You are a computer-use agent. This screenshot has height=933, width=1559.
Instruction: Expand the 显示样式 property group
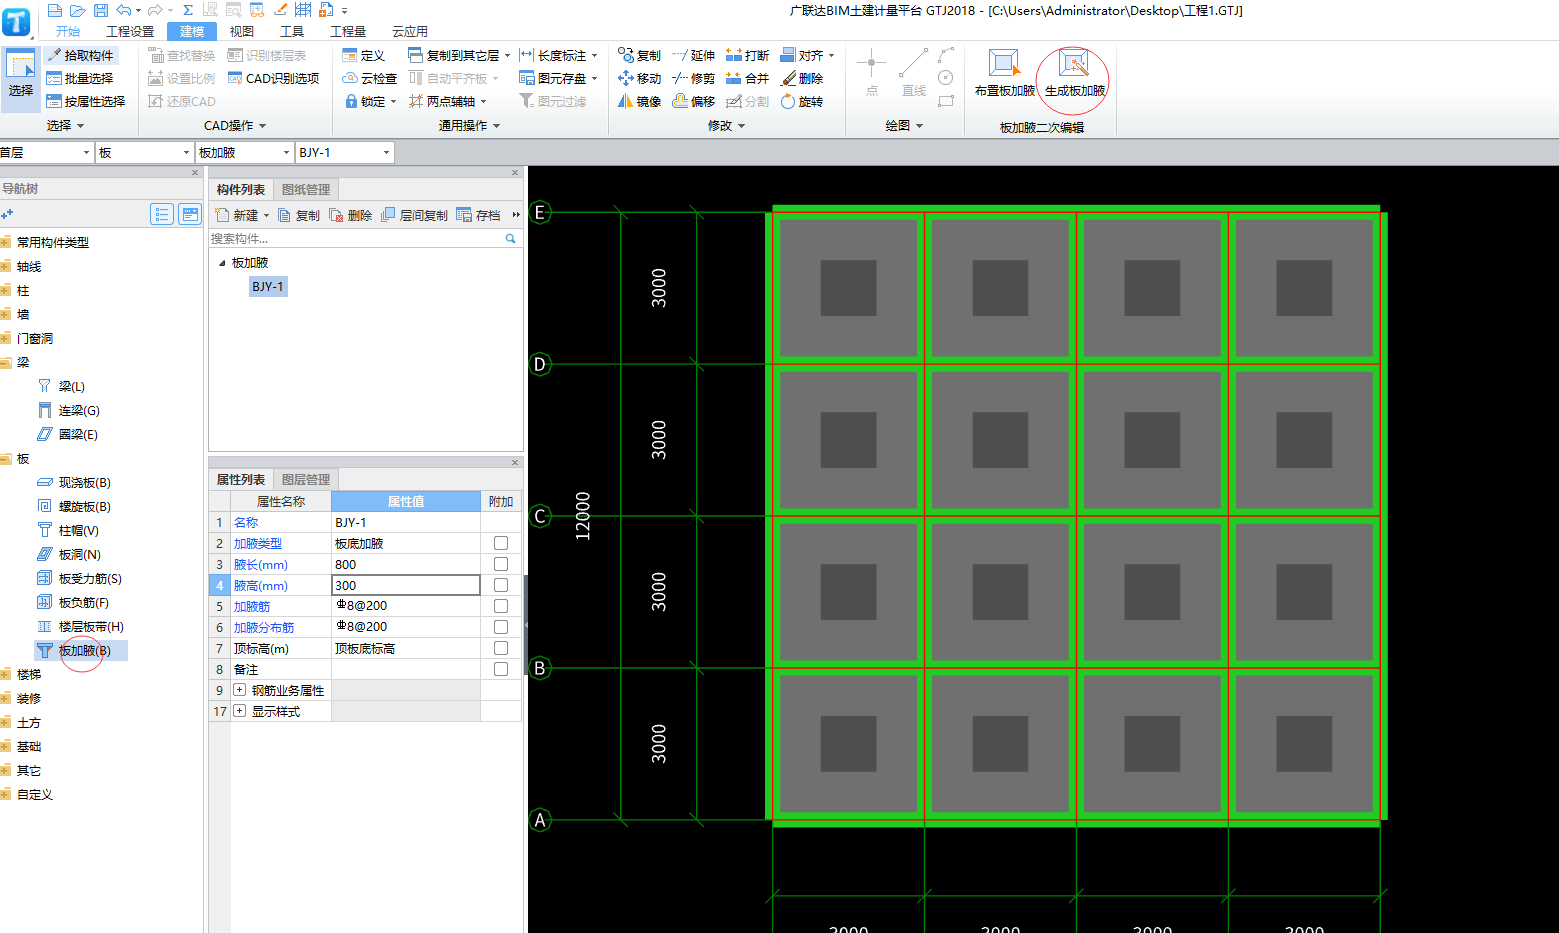239,711
